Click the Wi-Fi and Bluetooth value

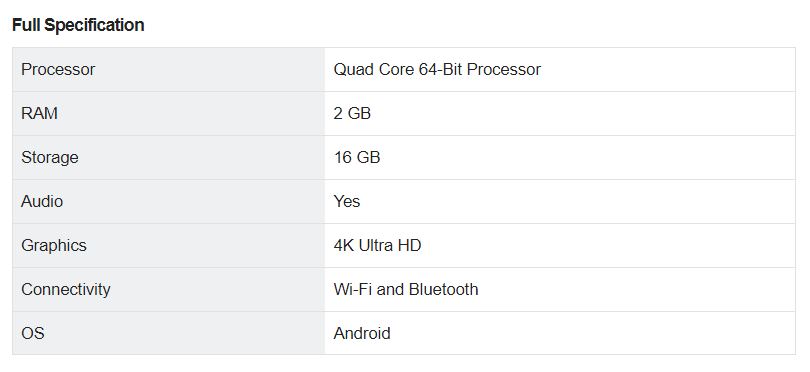(x=406, y=289)
